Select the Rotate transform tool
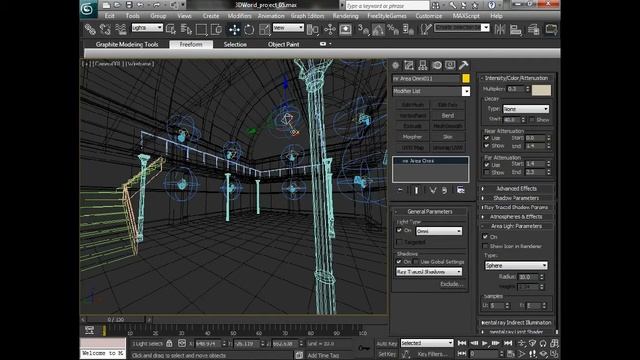The width and height of the screenshot is (640, 360). pyautogui.click(x=249, y=29)
